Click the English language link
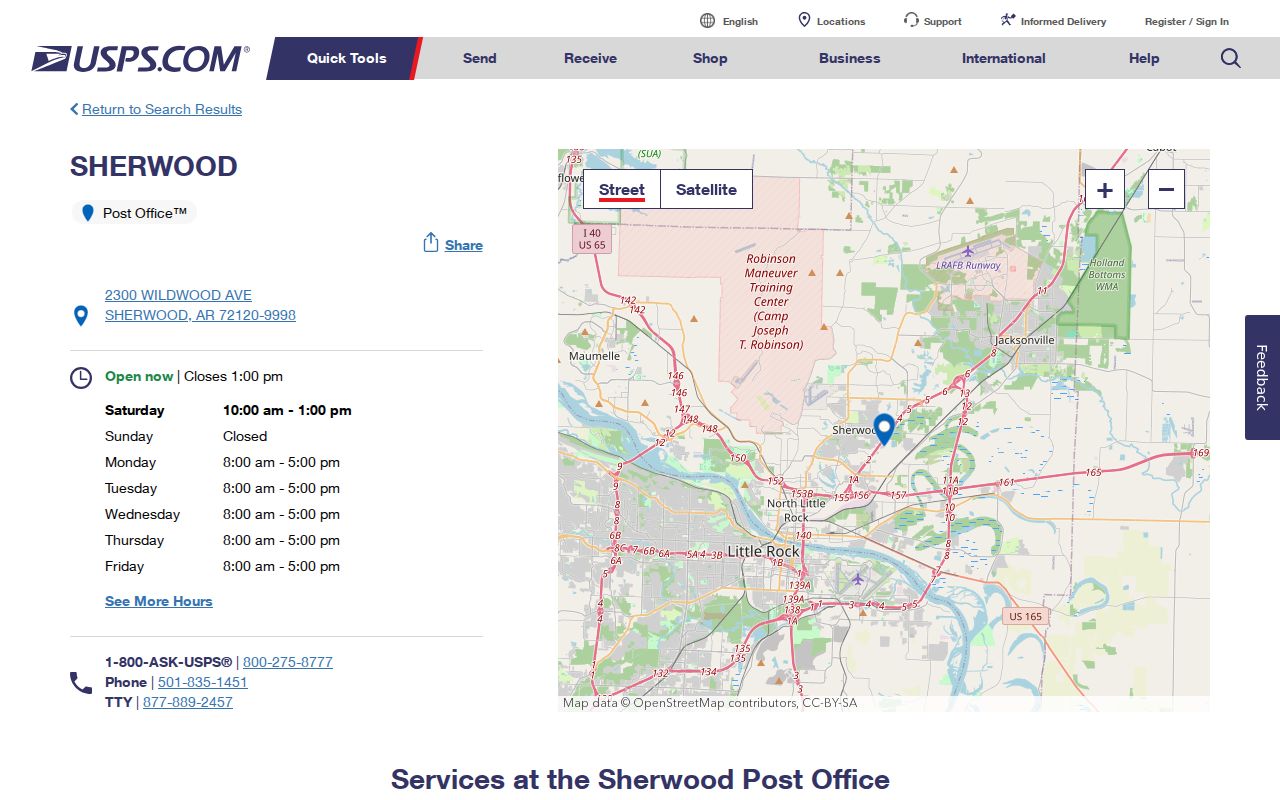 coord(740,21)
